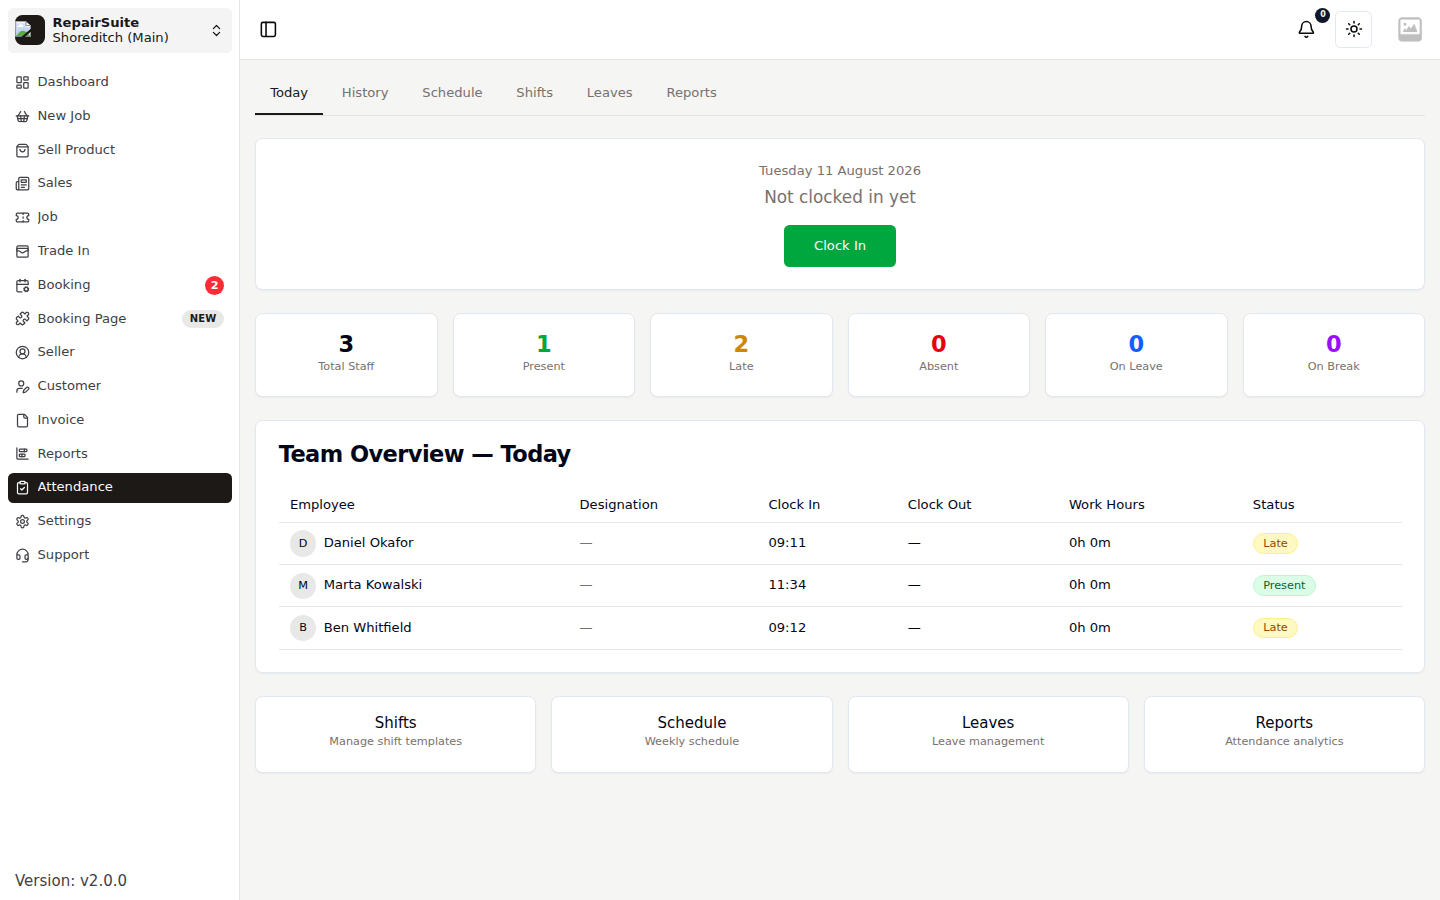Click Ben Whitfield's avatar circle
This screenshot has width=1440, height=900.
(x=303, y=628)
